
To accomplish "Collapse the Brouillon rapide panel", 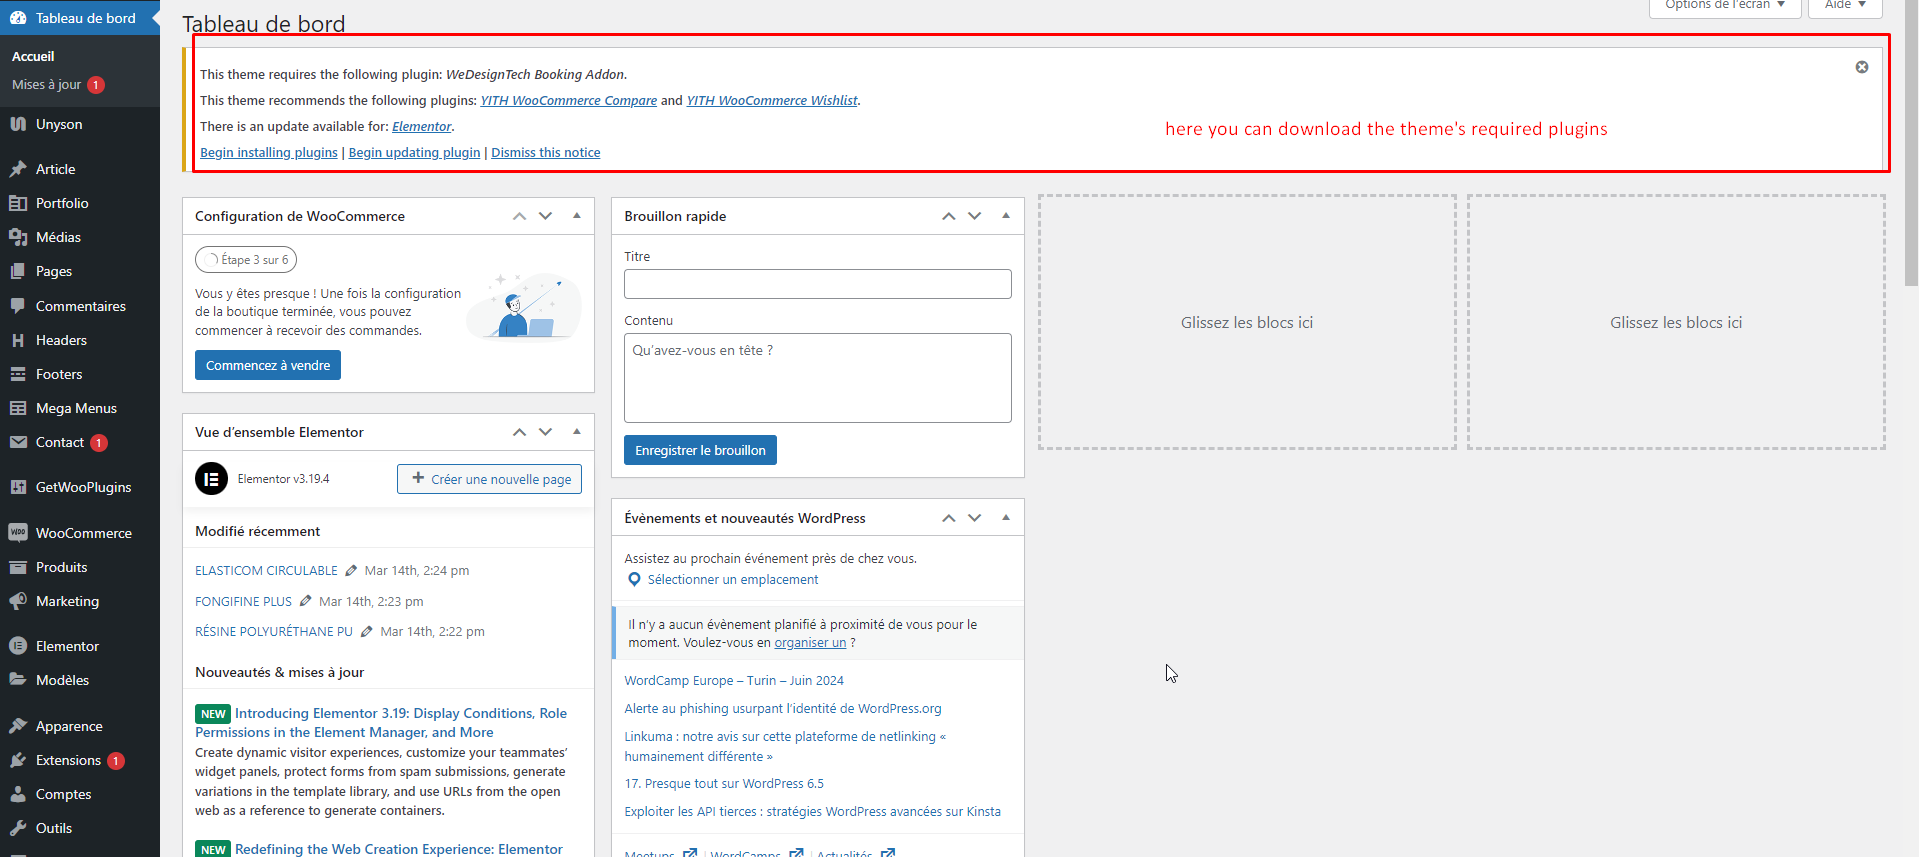I will pyautogui.click(x=1006, y=216).
